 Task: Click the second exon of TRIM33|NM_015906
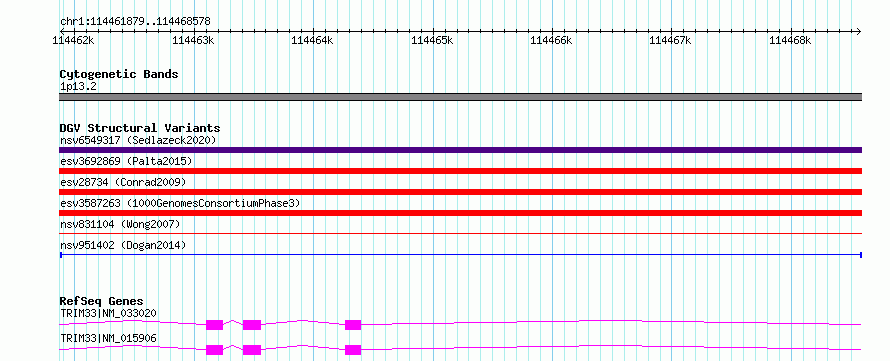252,350
